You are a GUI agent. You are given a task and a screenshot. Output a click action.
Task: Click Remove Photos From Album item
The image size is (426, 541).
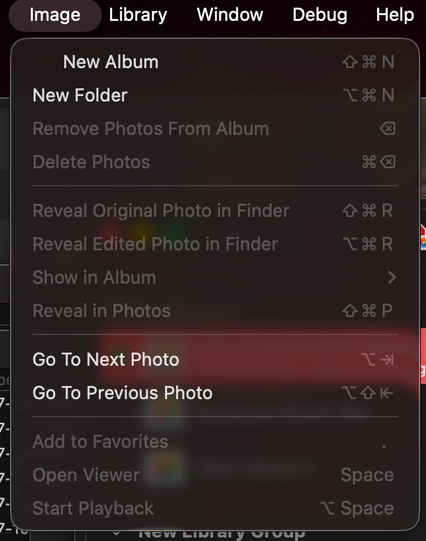click(215, 129)
